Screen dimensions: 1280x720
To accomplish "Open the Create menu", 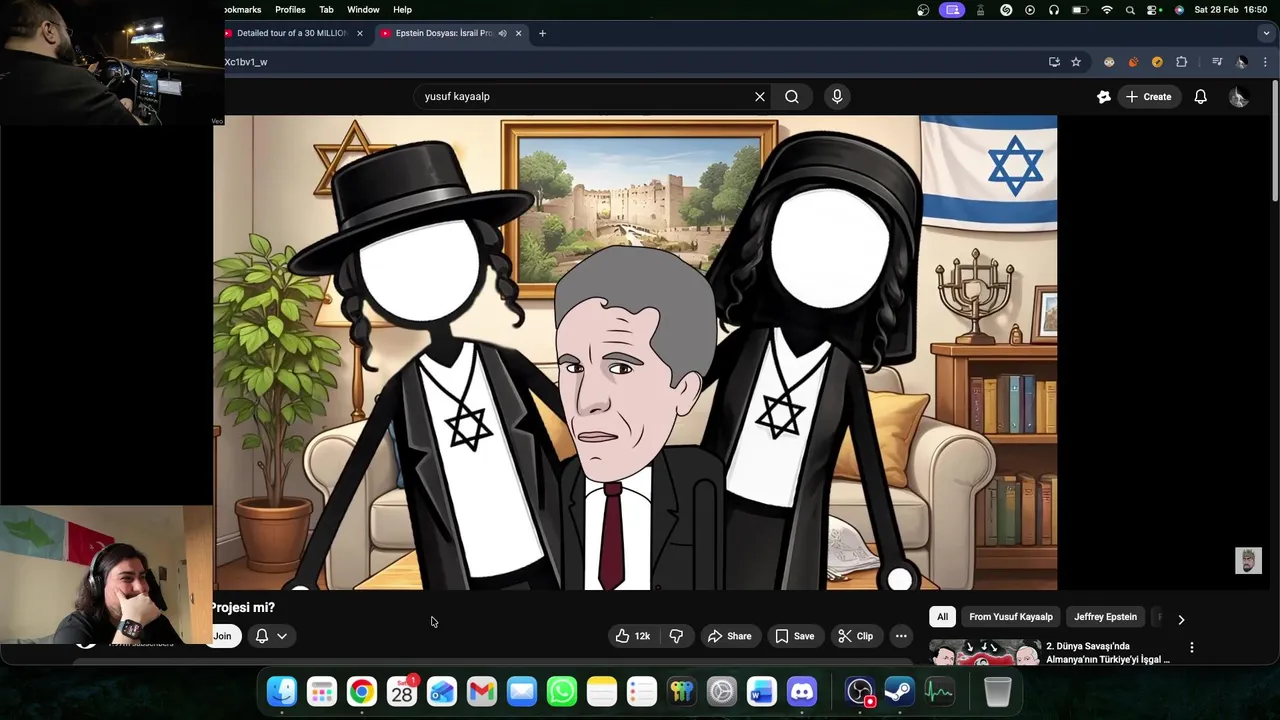I will pyautogui.click(x=1148, y=97).
